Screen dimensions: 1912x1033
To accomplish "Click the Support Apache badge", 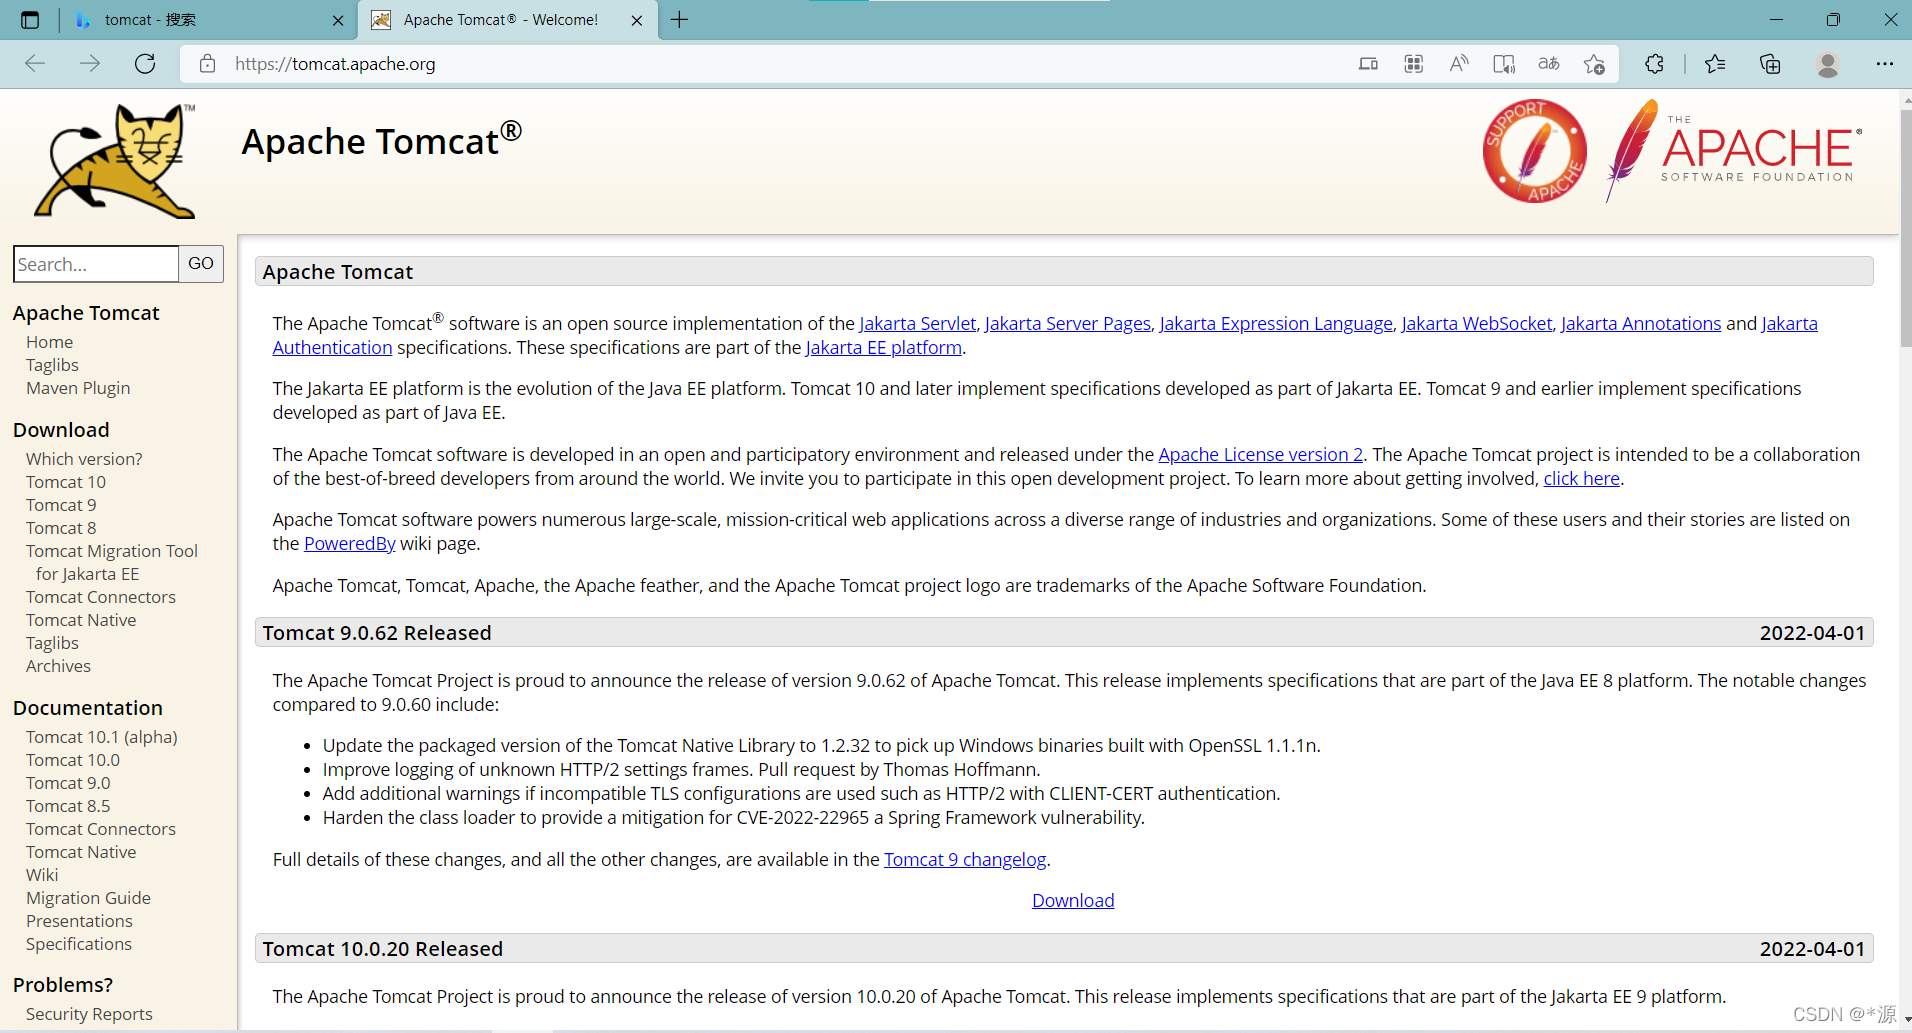I will pyautogui.click(x=1534, y=151).
